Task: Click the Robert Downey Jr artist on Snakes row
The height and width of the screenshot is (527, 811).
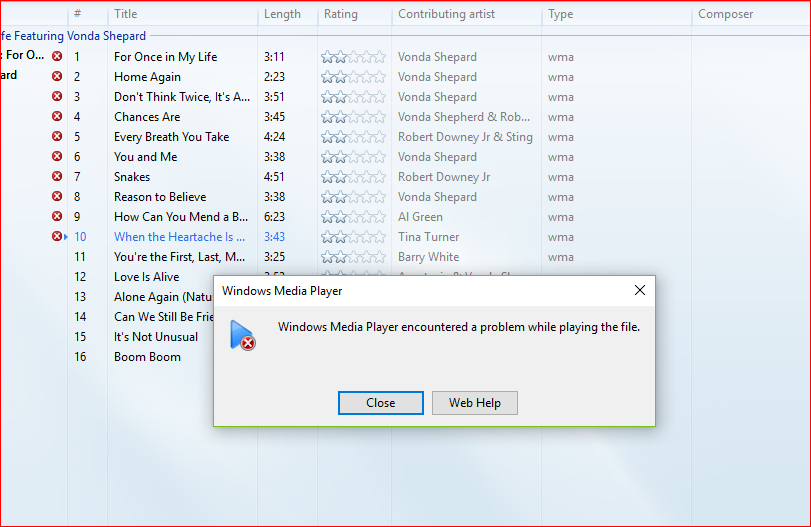Action: click(444, 177)
